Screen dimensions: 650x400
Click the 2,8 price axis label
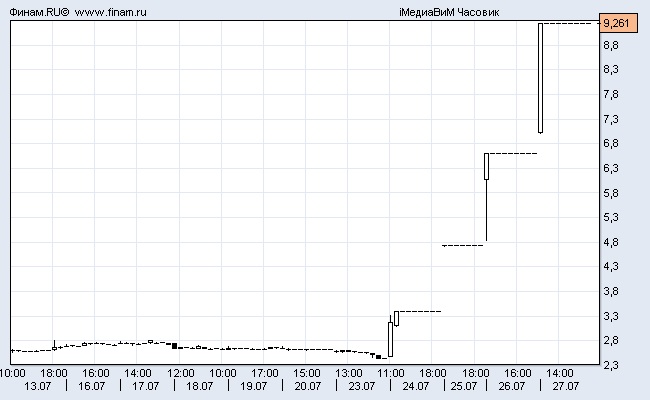(x=611, y=340)
